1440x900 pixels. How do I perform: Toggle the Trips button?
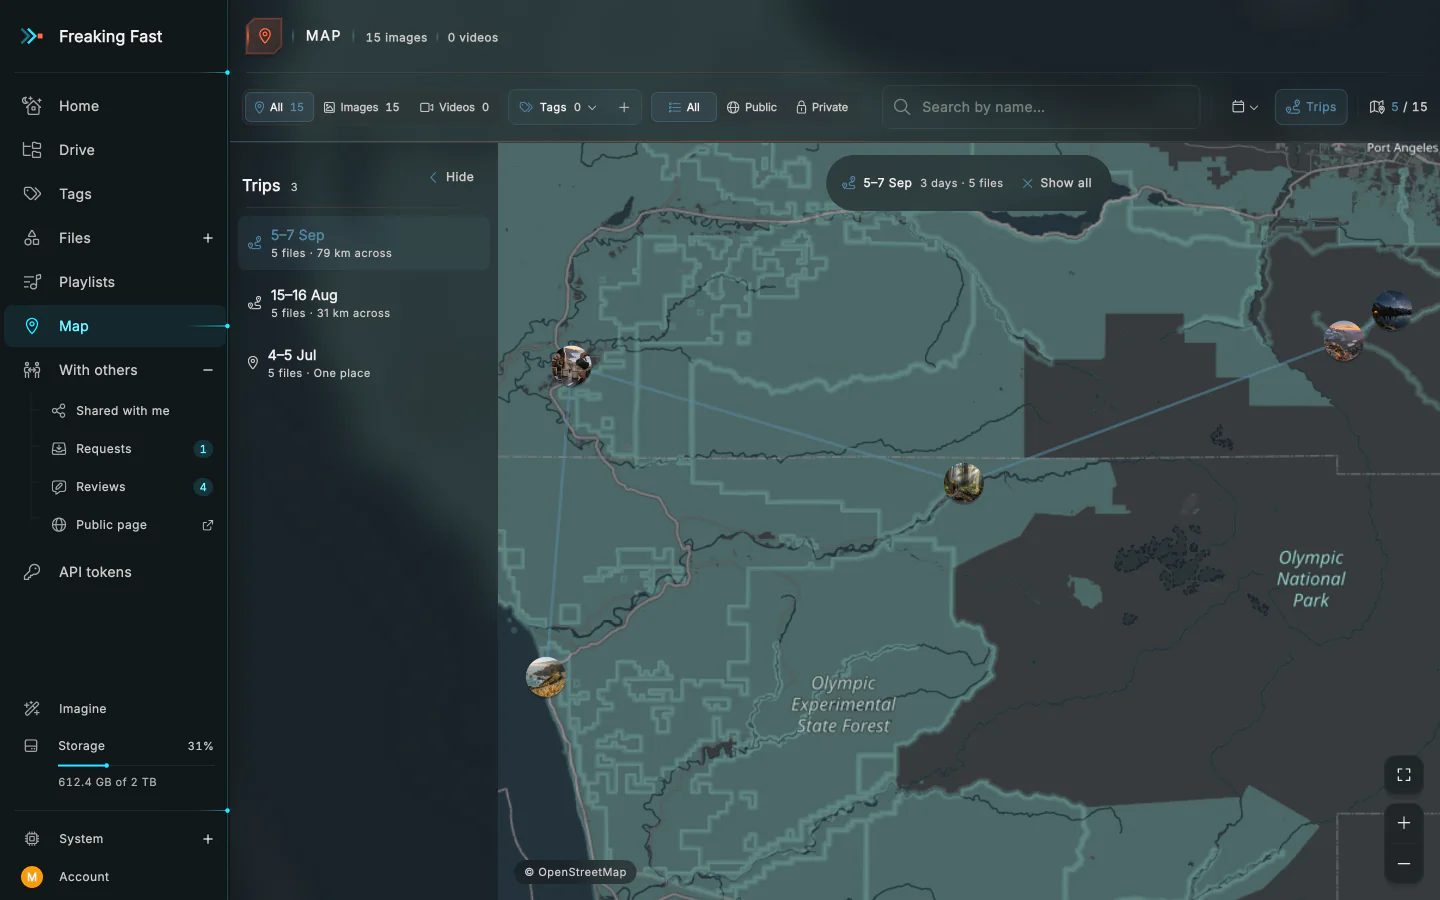1311,107
